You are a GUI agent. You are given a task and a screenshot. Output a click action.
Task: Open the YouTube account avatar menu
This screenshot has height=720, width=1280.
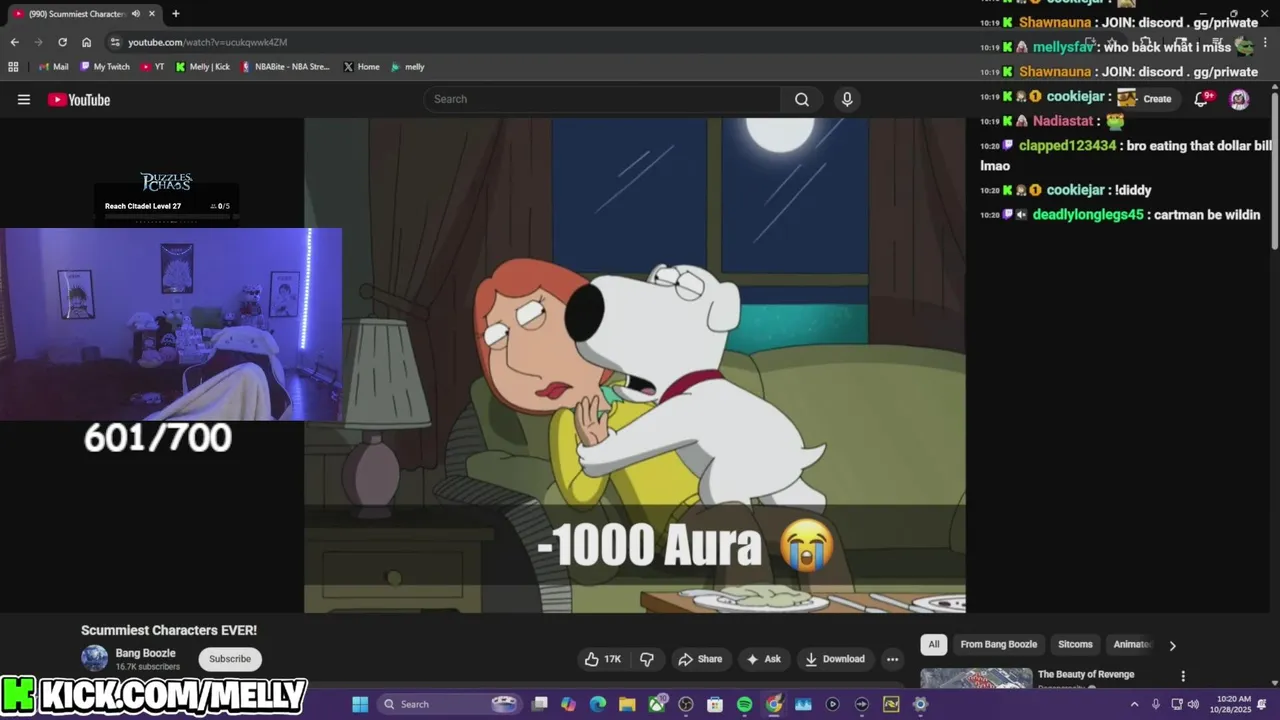pyautogui.click(x=1239, y=98)
